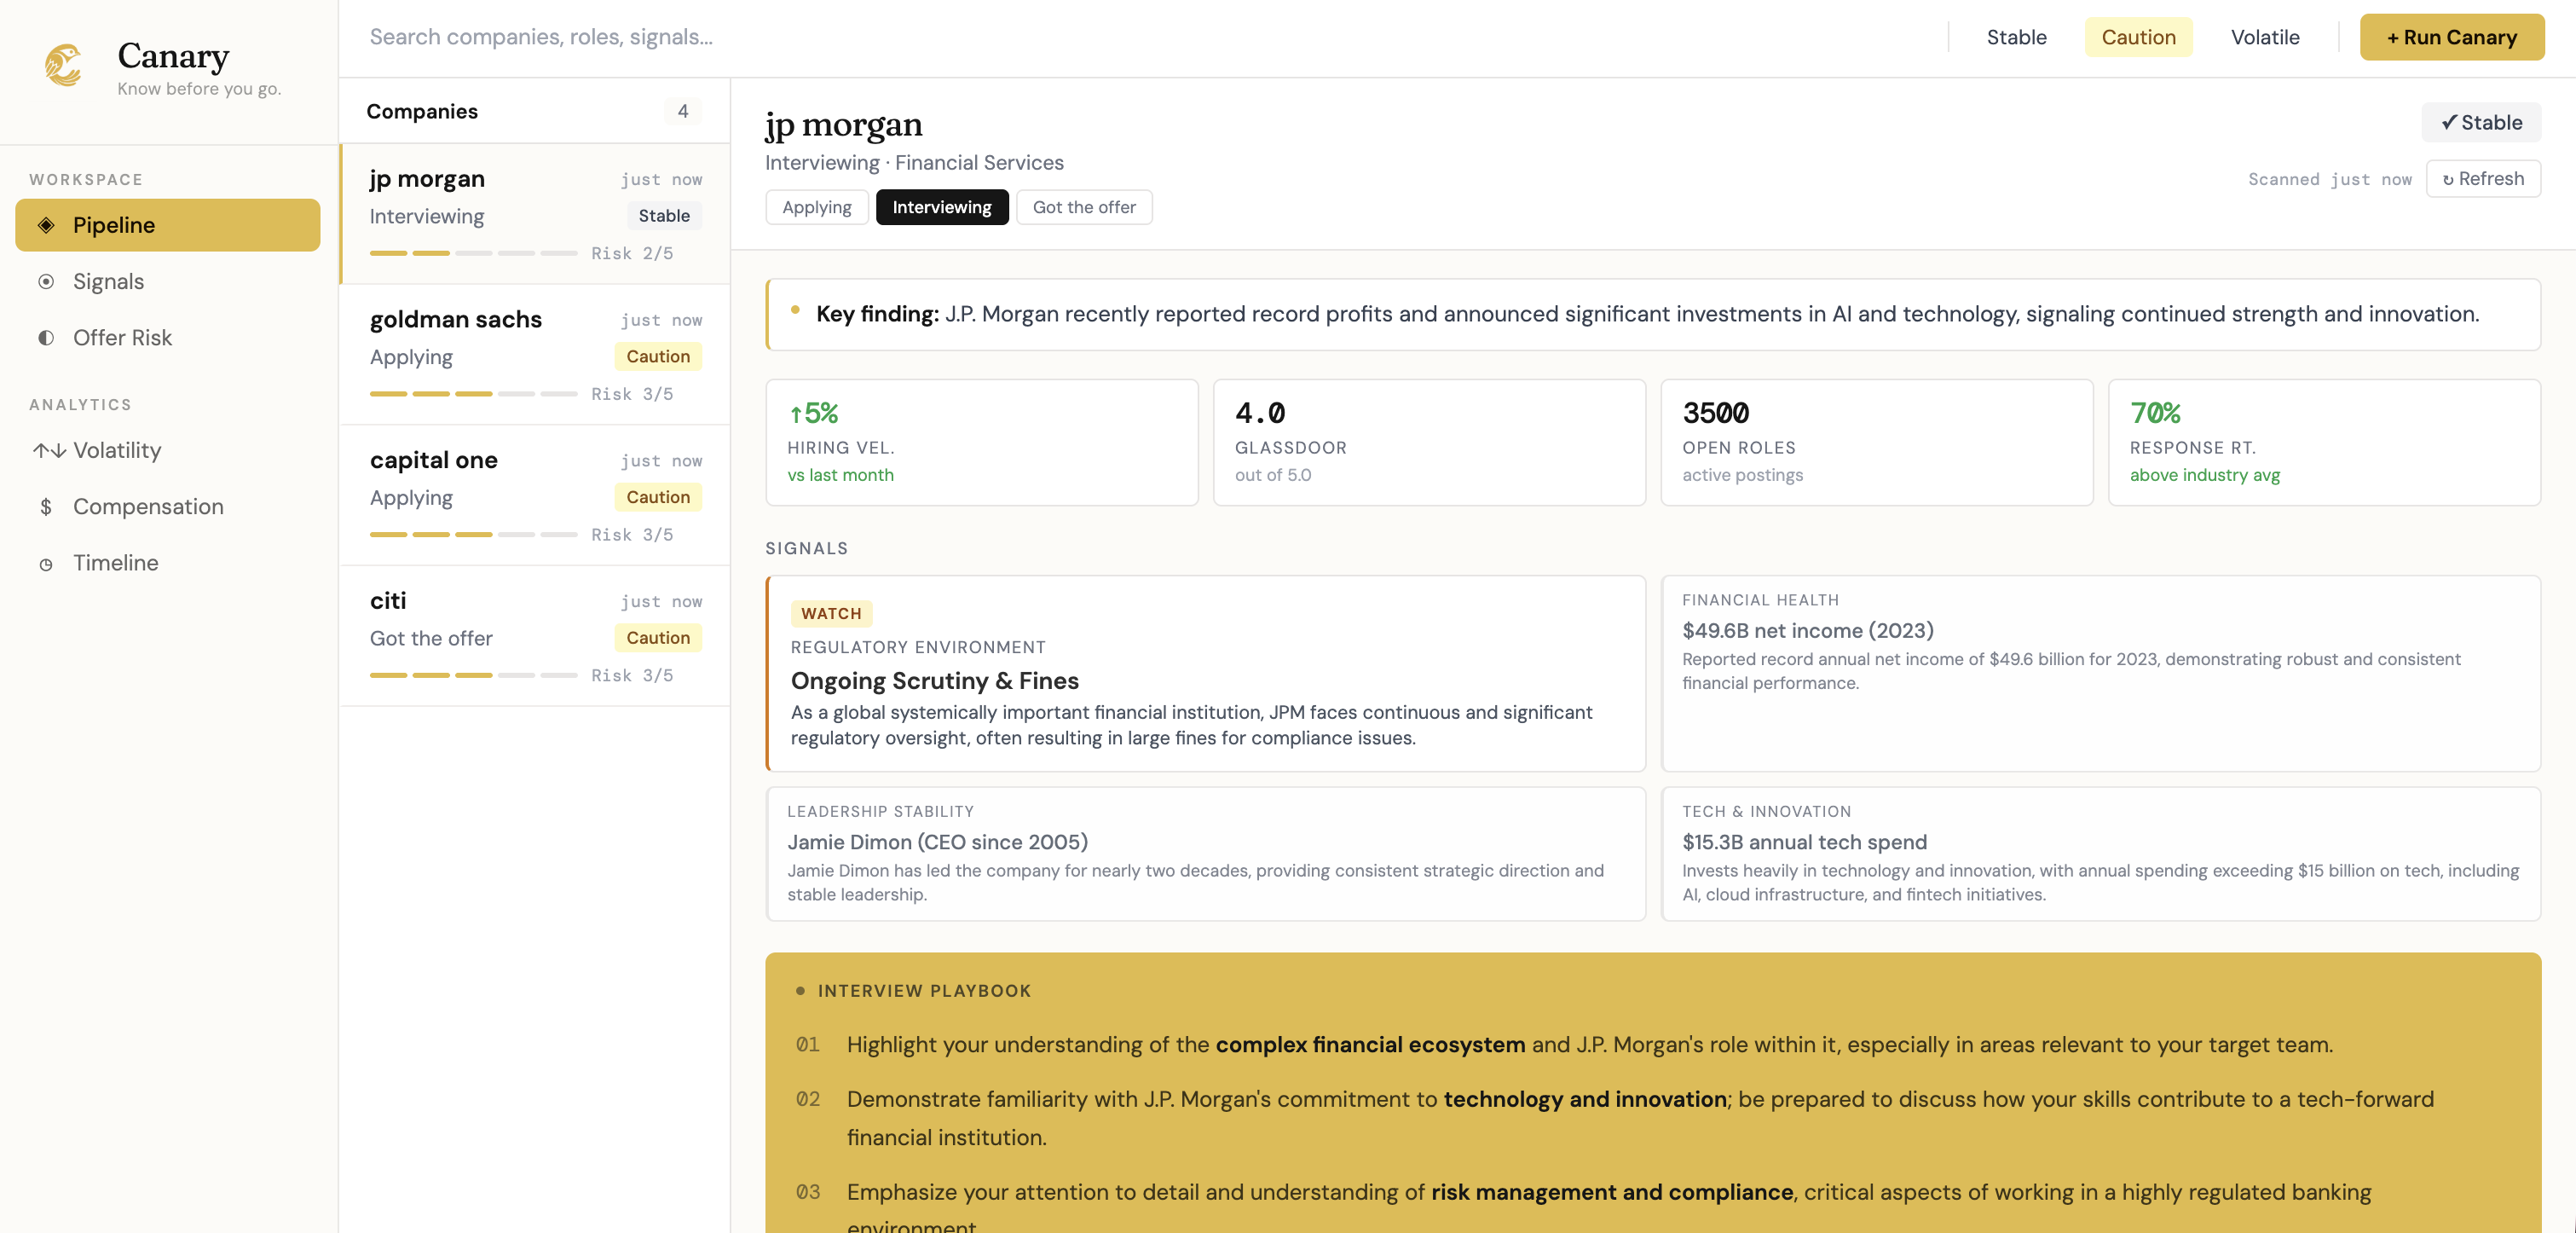The width and height of the screenshot is (2576, 1233).
Task: Open Volatility analytics
Action: tap(168, 450)
